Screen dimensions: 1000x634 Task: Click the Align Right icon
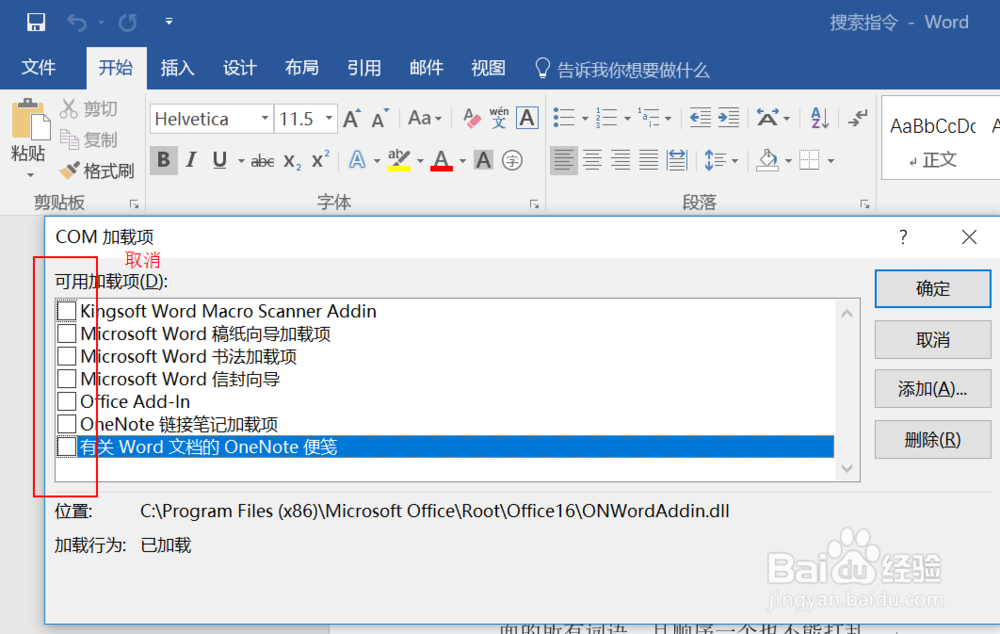point(621,160)
